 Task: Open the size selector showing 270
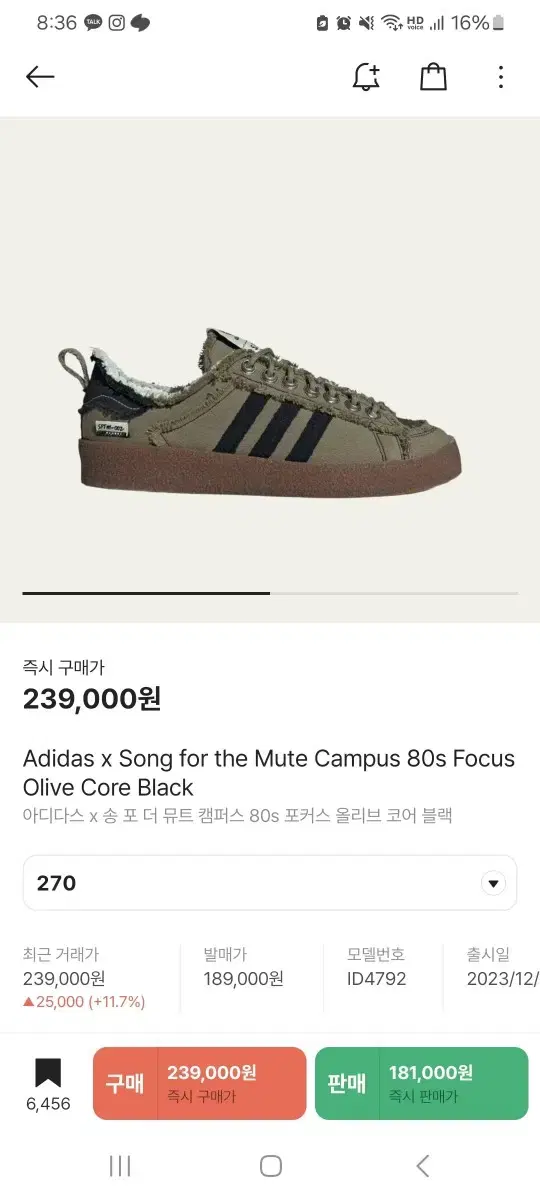pos(270,883)
